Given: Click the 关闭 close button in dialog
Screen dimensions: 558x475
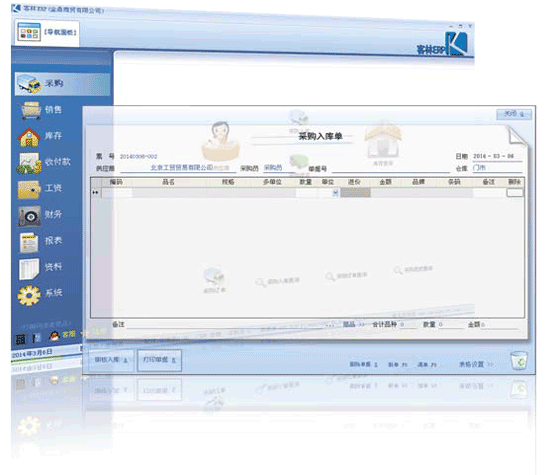Looking at the screenshot, I should (514, 114).
